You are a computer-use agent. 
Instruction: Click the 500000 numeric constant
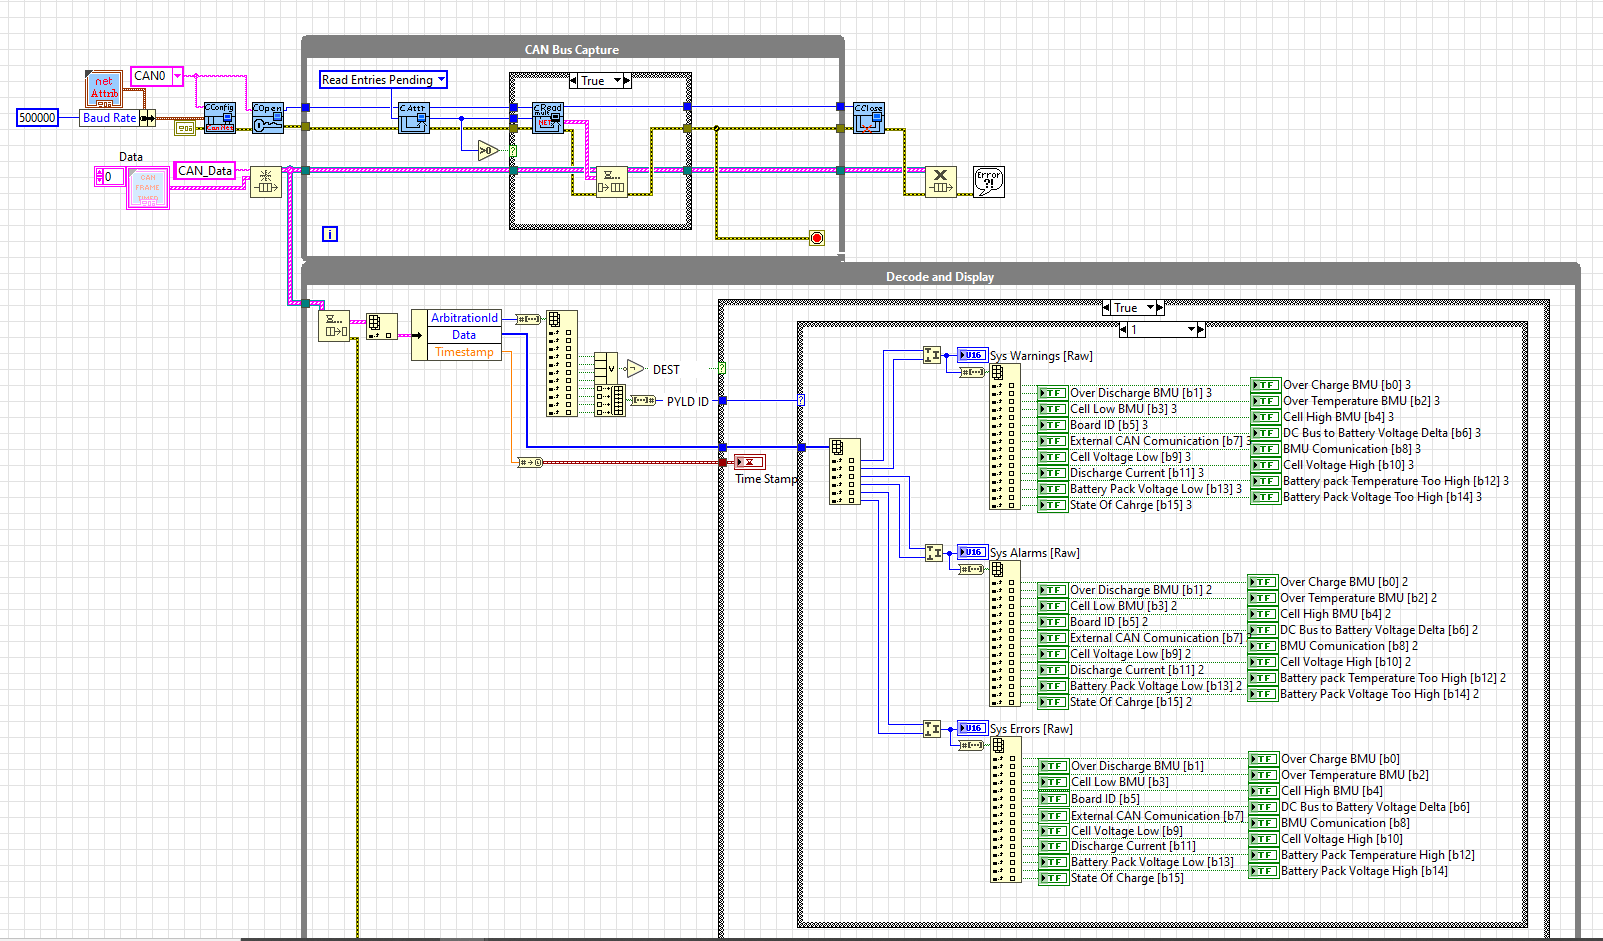pos(38,118)
